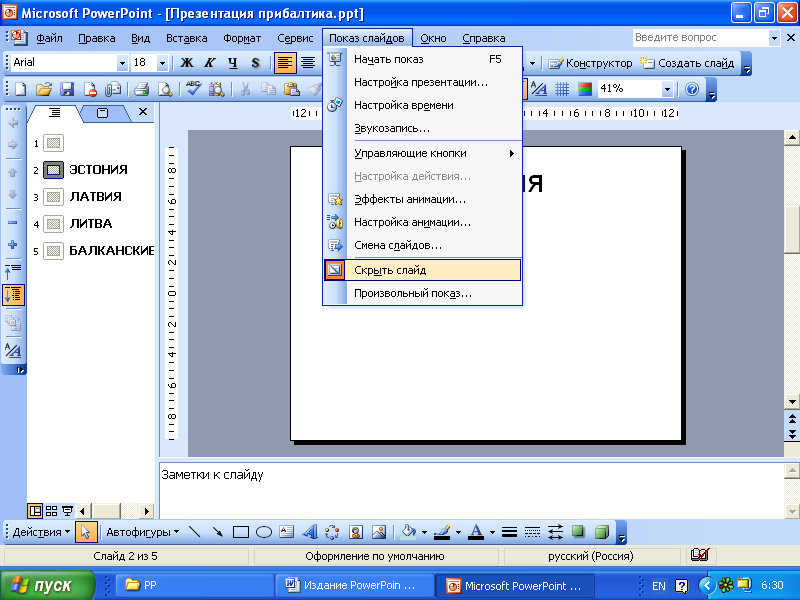Click the Print icon
Screen dimensions: 800x600
(x=141, y=89)
